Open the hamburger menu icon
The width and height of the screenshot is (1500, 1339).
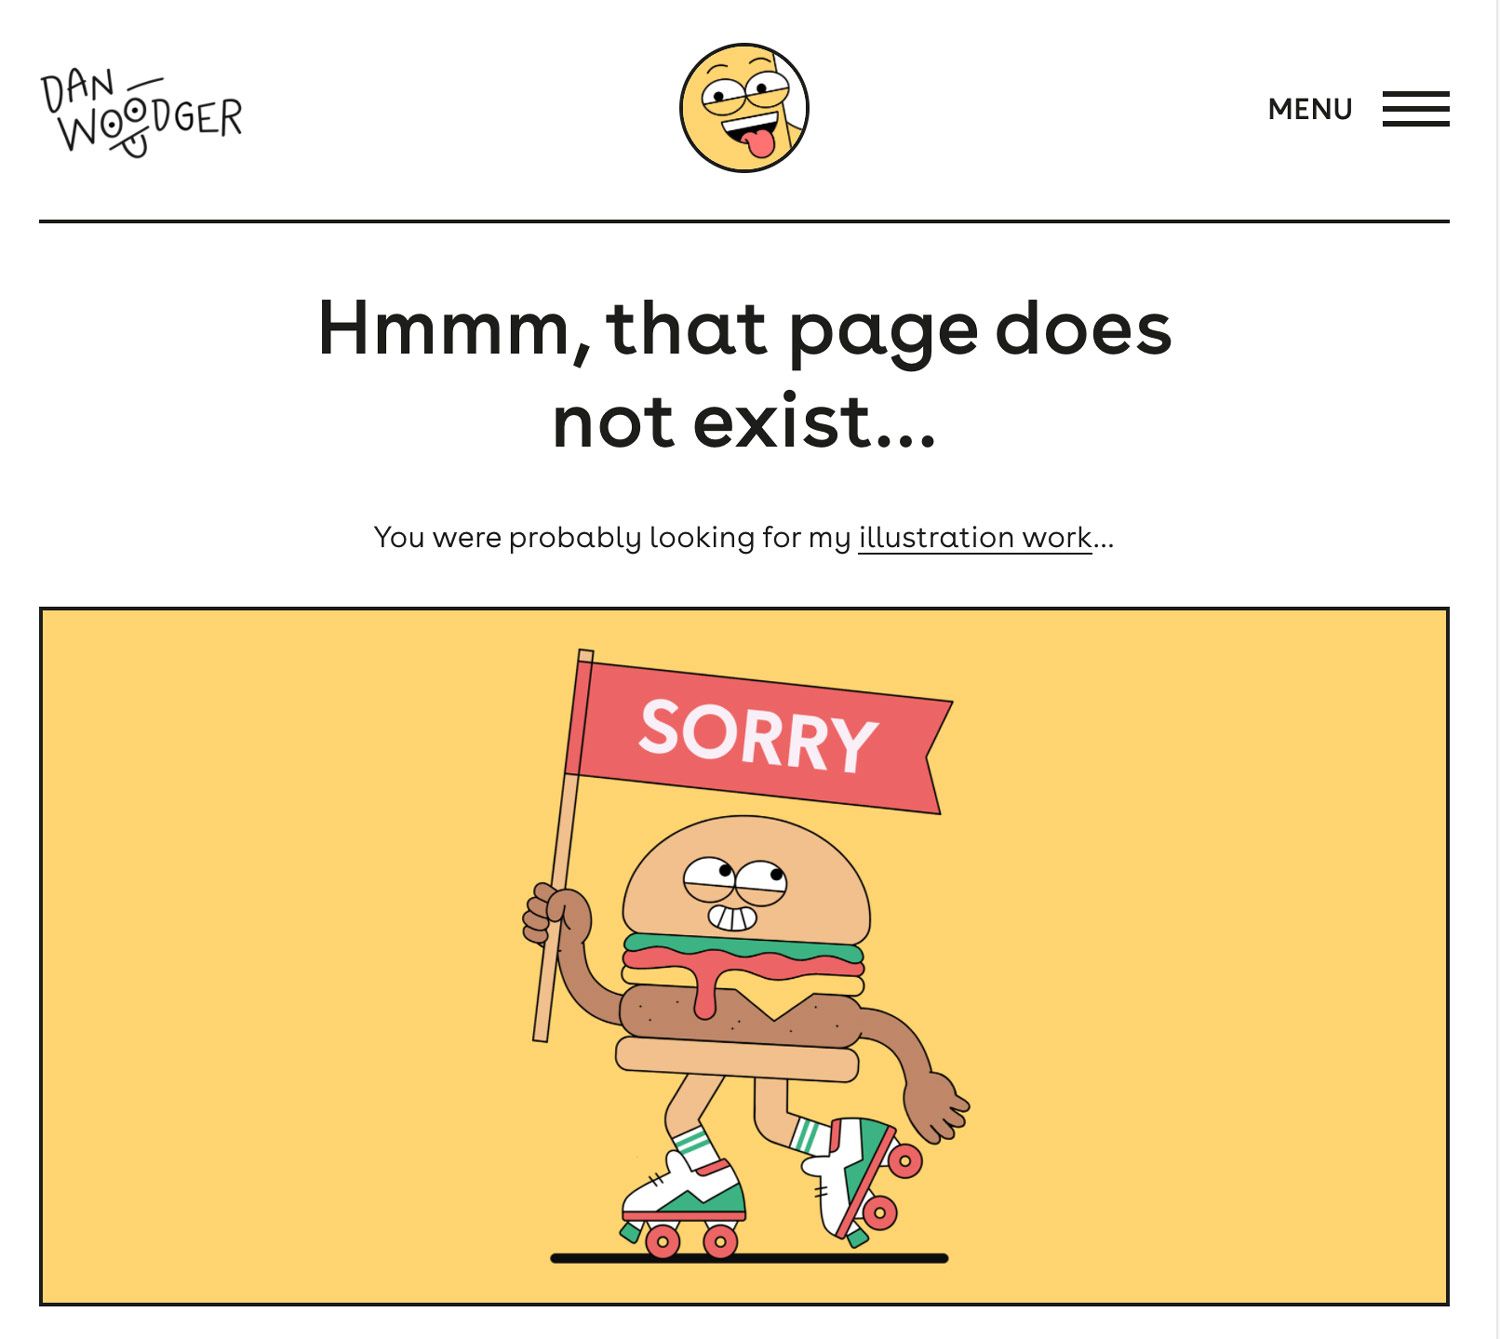point(1416,108)
